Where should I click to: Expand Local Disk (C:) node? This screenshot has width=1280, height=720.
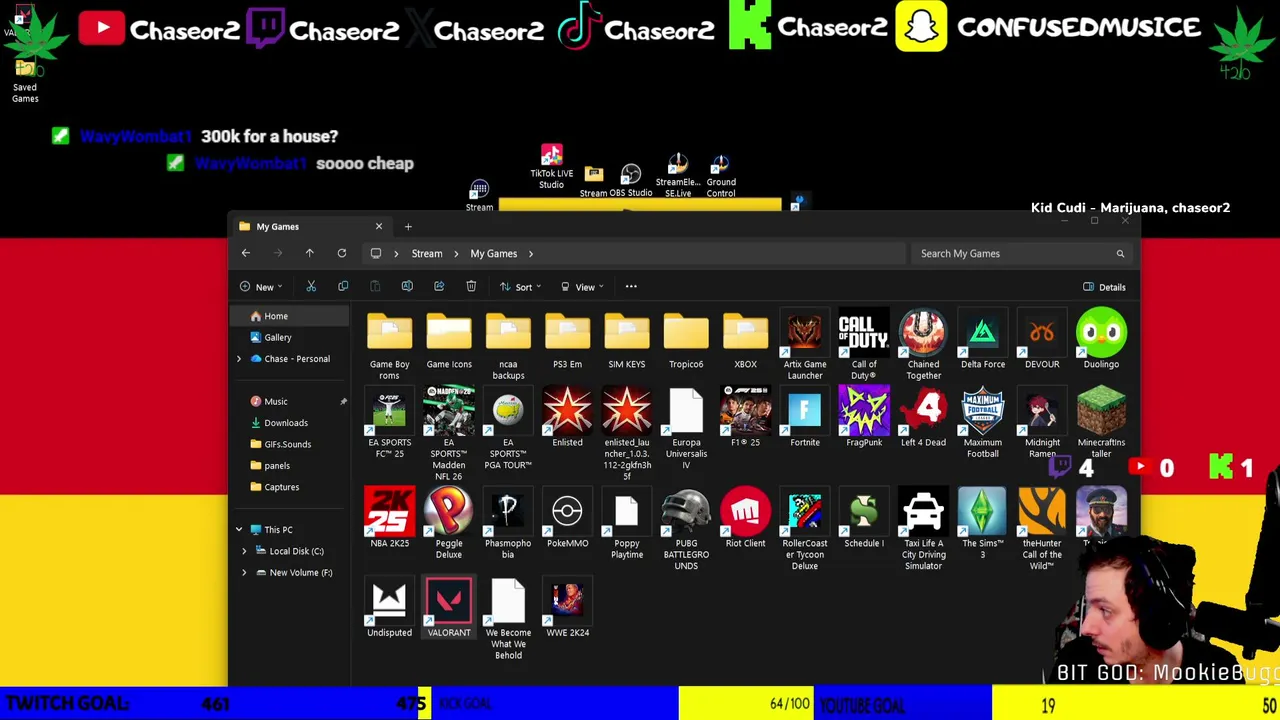(x=244, y=551)
